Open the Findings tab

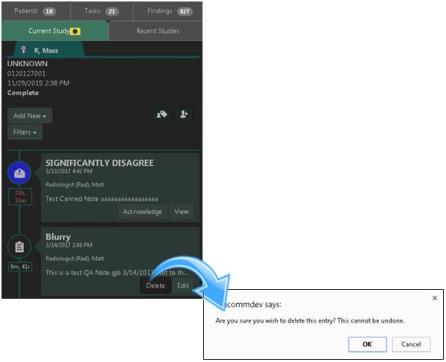(168, 11)
